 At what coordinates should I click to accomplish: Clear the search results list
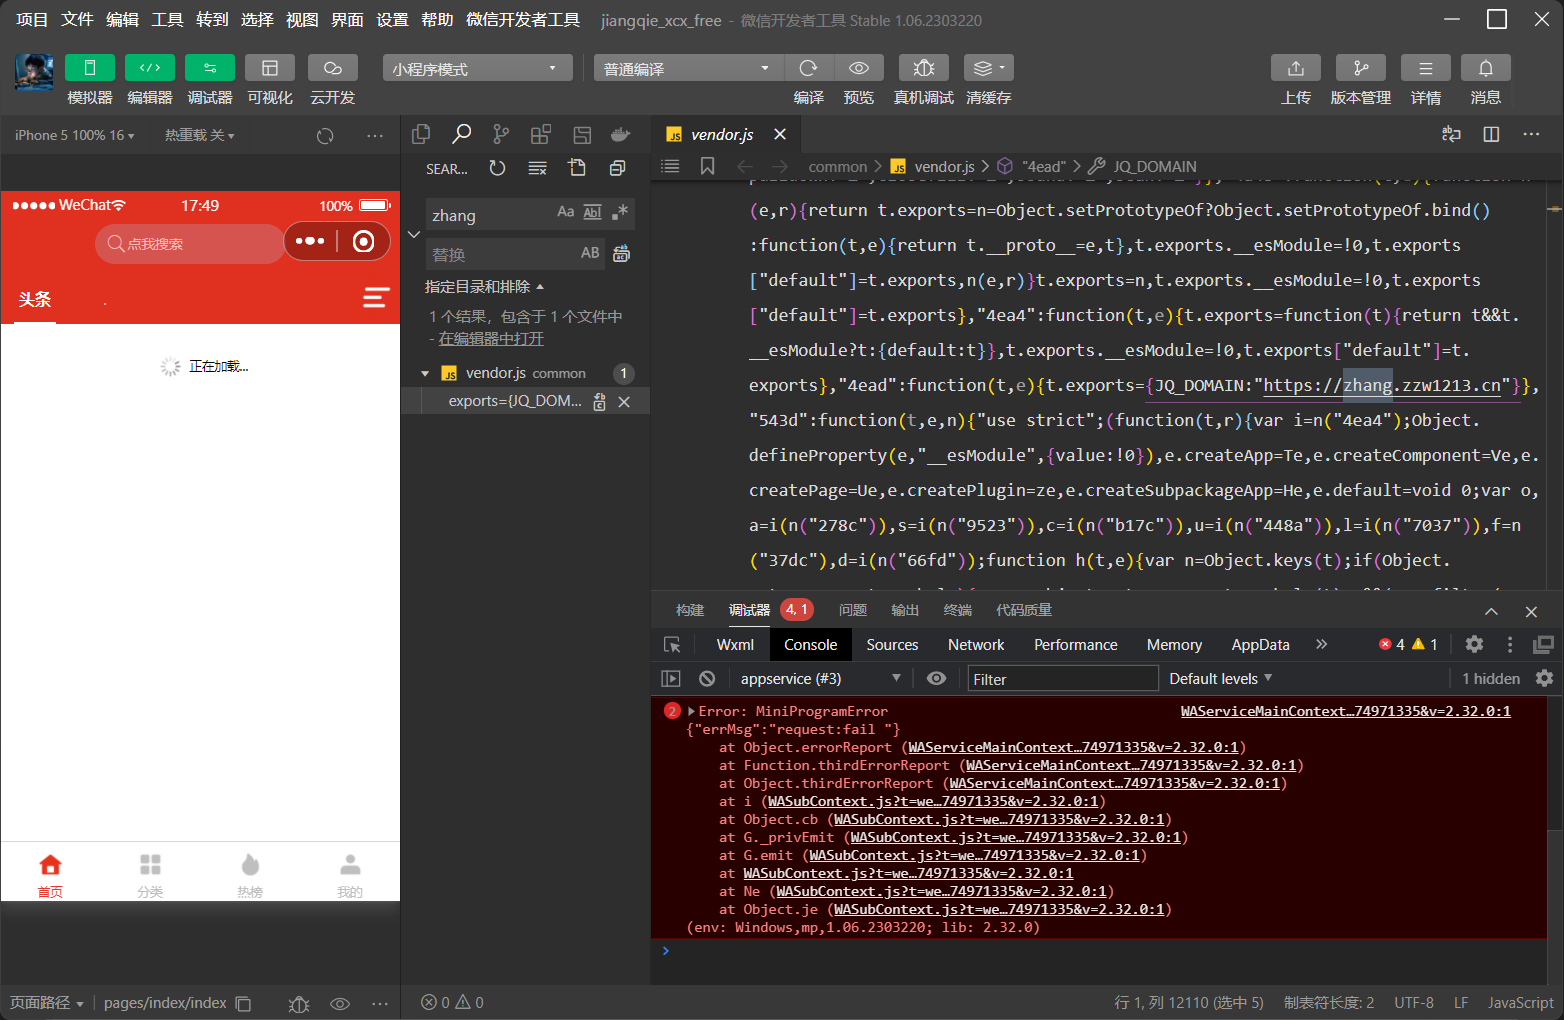point(537,168)
